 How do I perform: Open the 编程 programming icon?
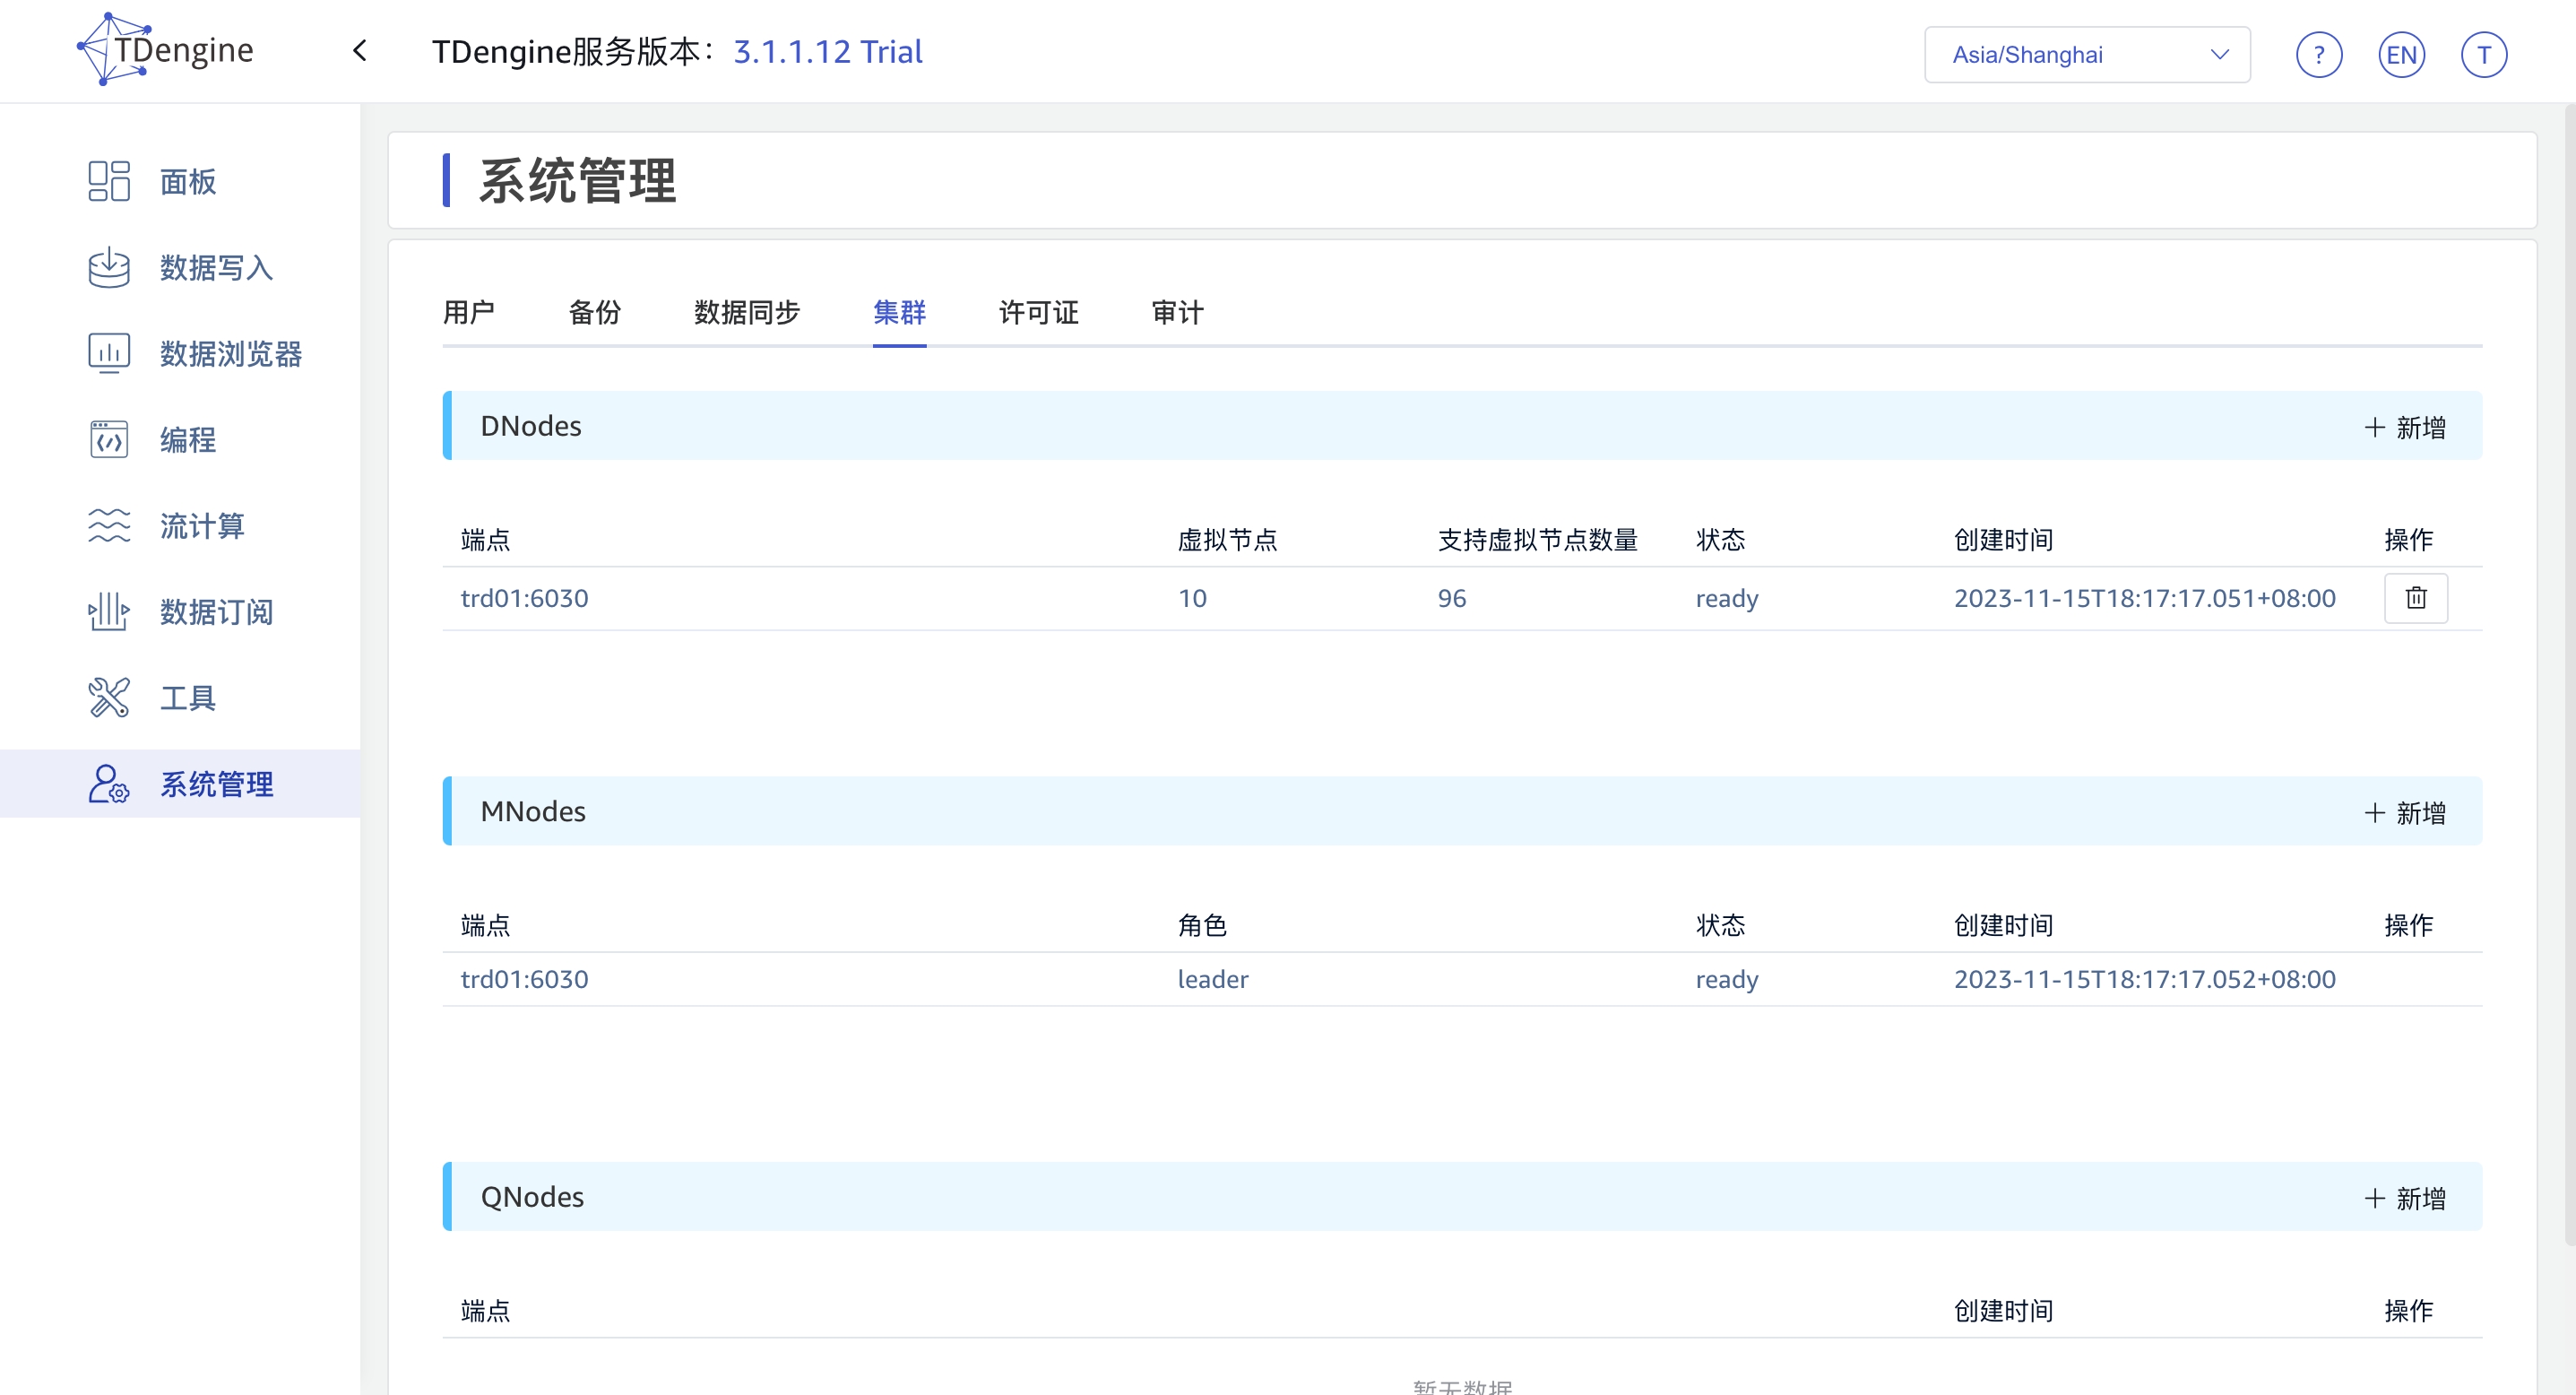tap(108, 439)
